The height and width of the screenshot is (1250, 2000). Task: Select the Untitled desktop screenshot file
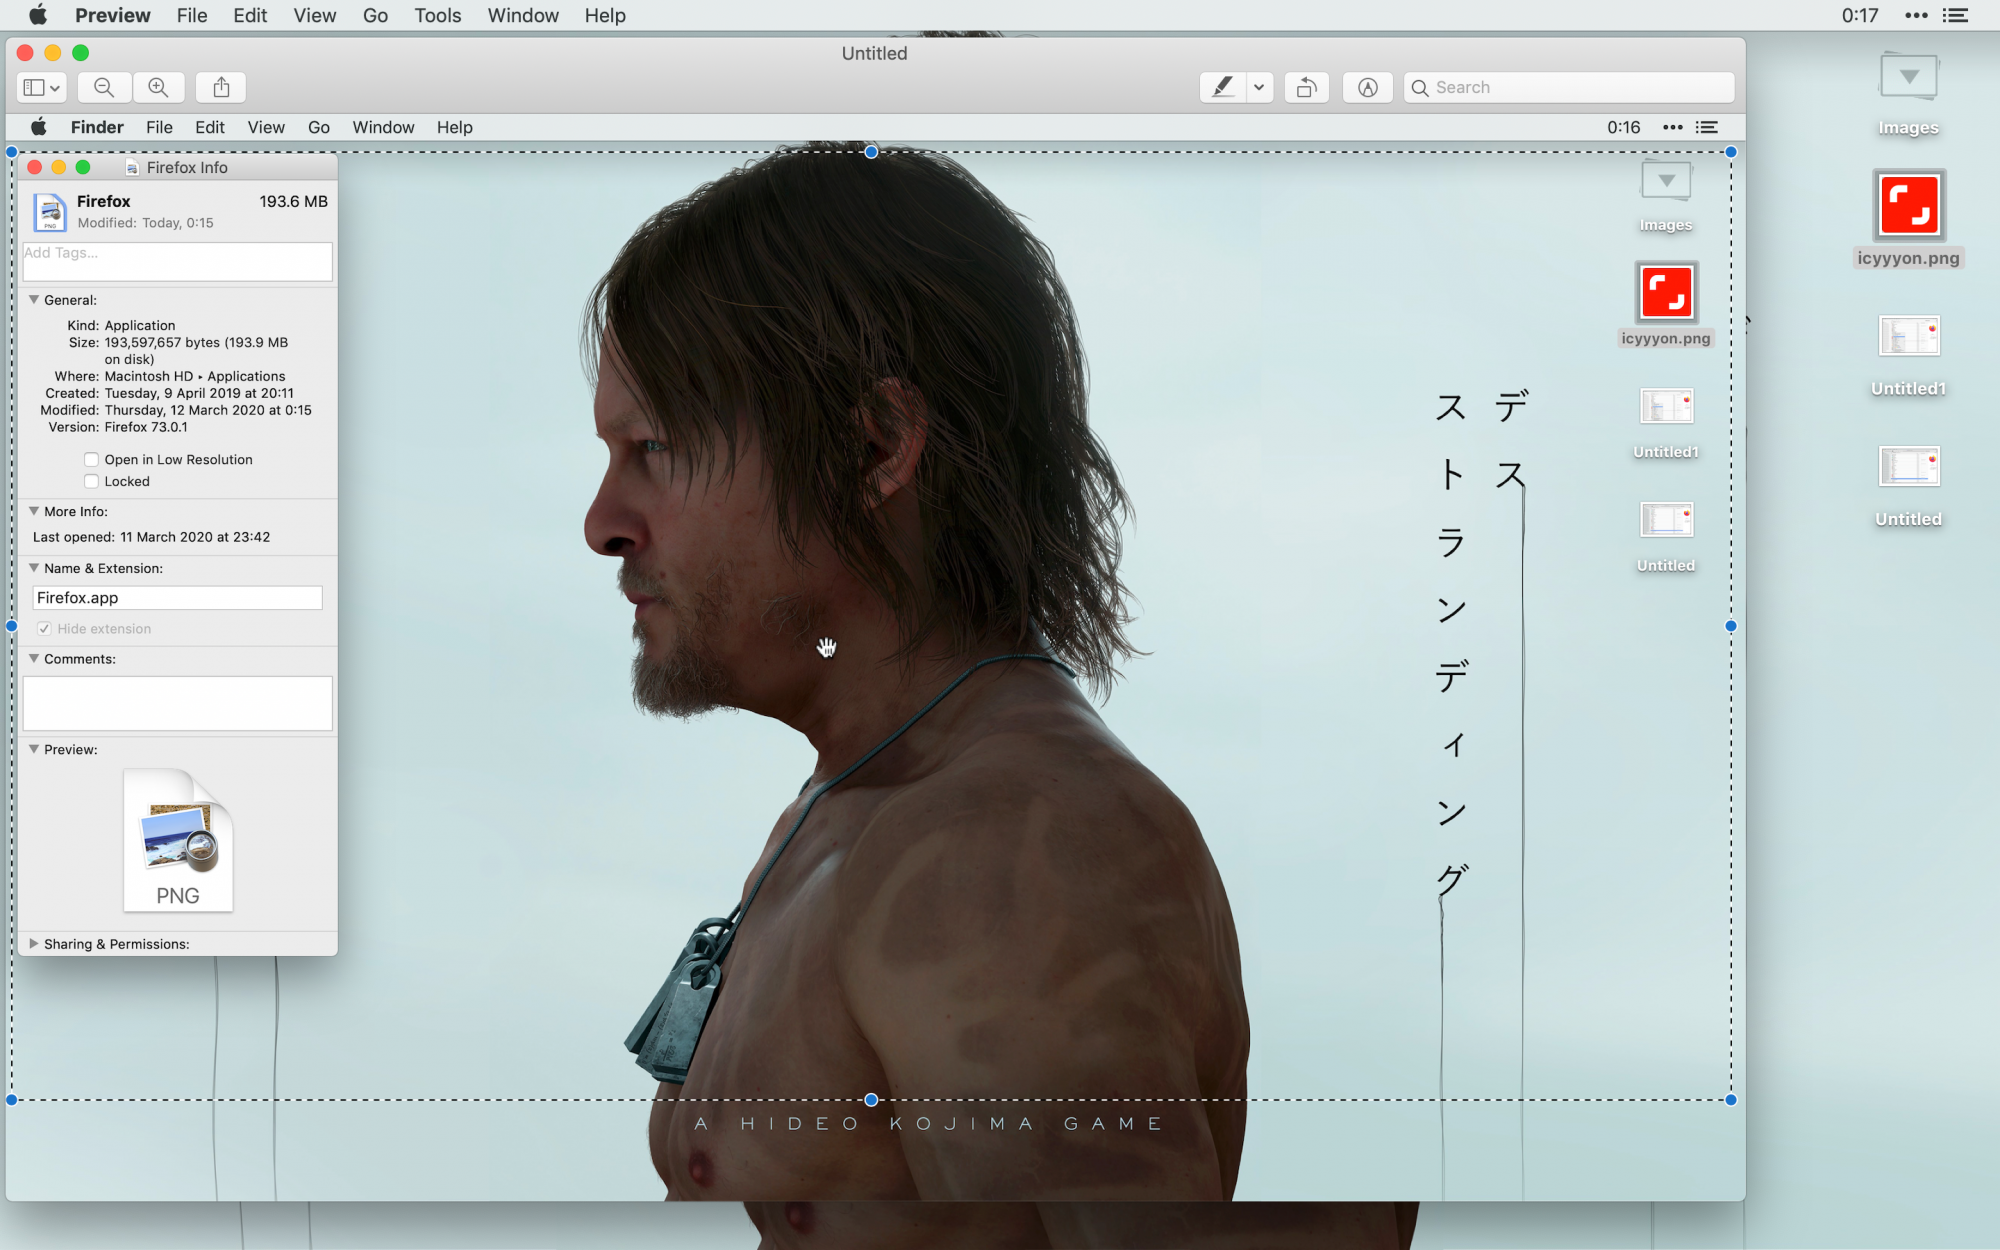(x=1909, y=486)
